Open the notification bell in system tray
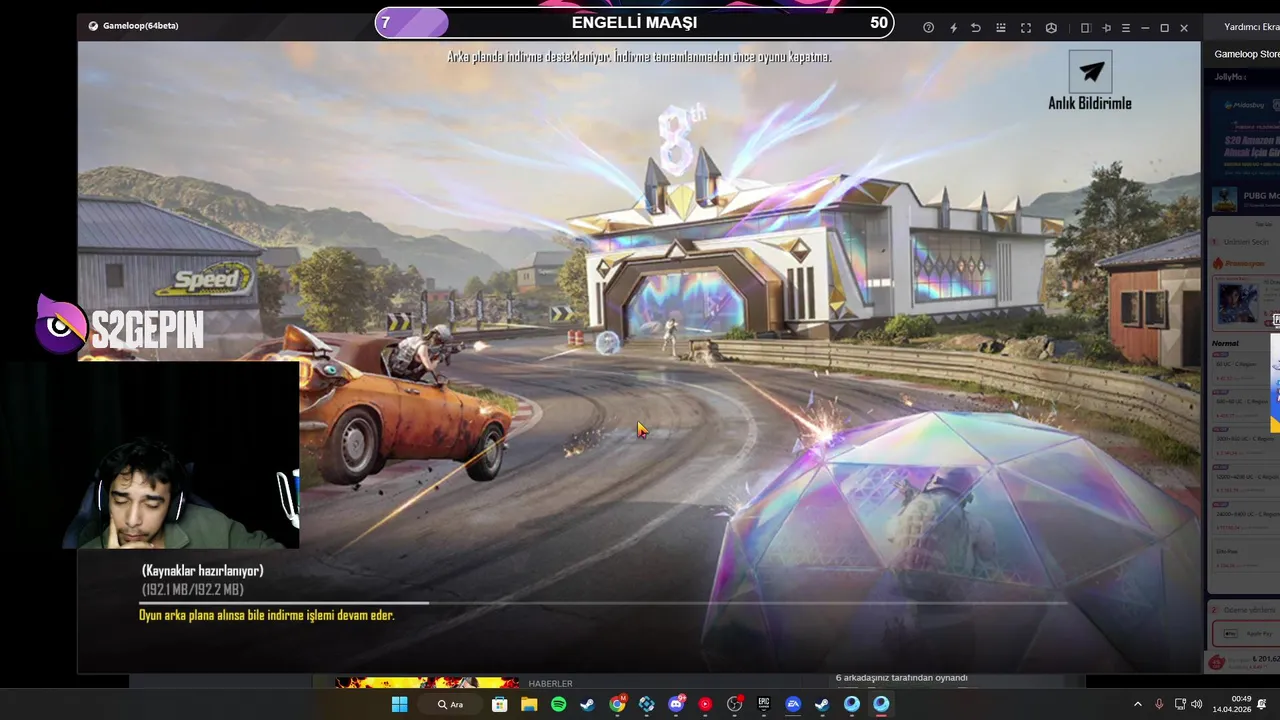 [1262, 704]
